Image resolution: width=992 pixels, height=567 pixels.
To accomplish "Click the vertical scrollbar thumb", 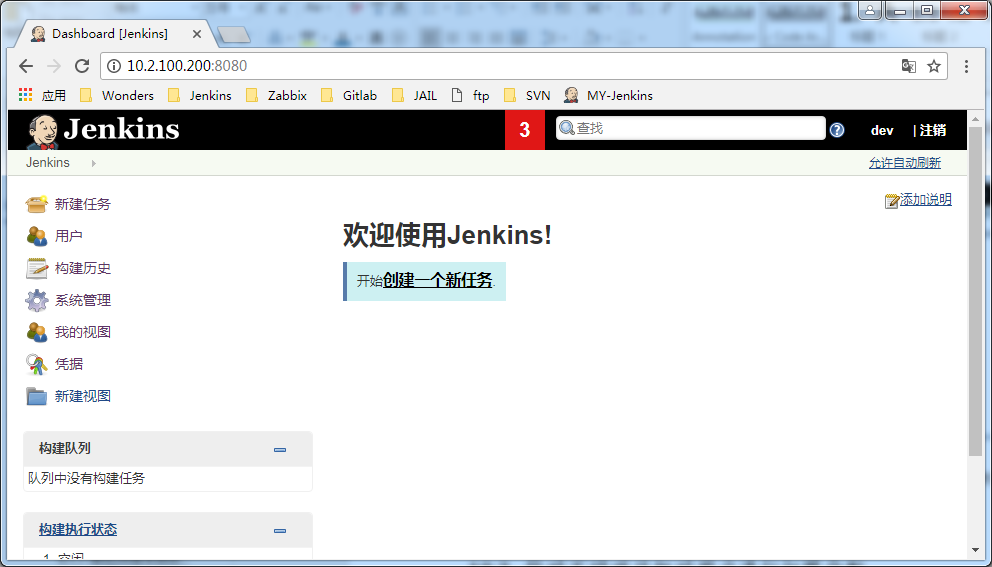I will click(976, 291).
